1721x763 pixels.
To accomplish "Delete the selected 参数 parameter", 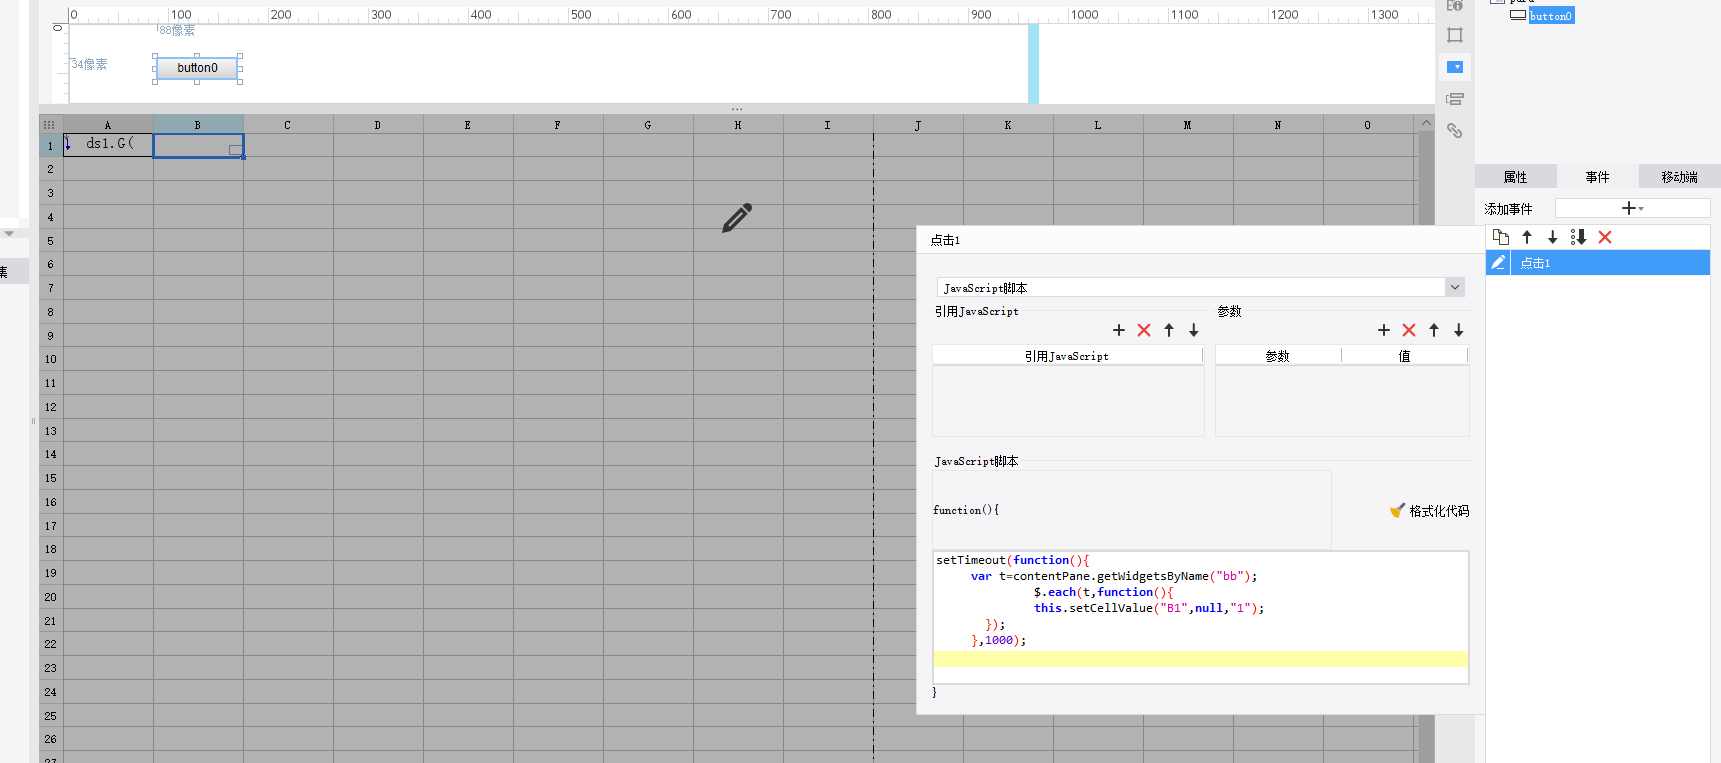I will coord(1409,330).
